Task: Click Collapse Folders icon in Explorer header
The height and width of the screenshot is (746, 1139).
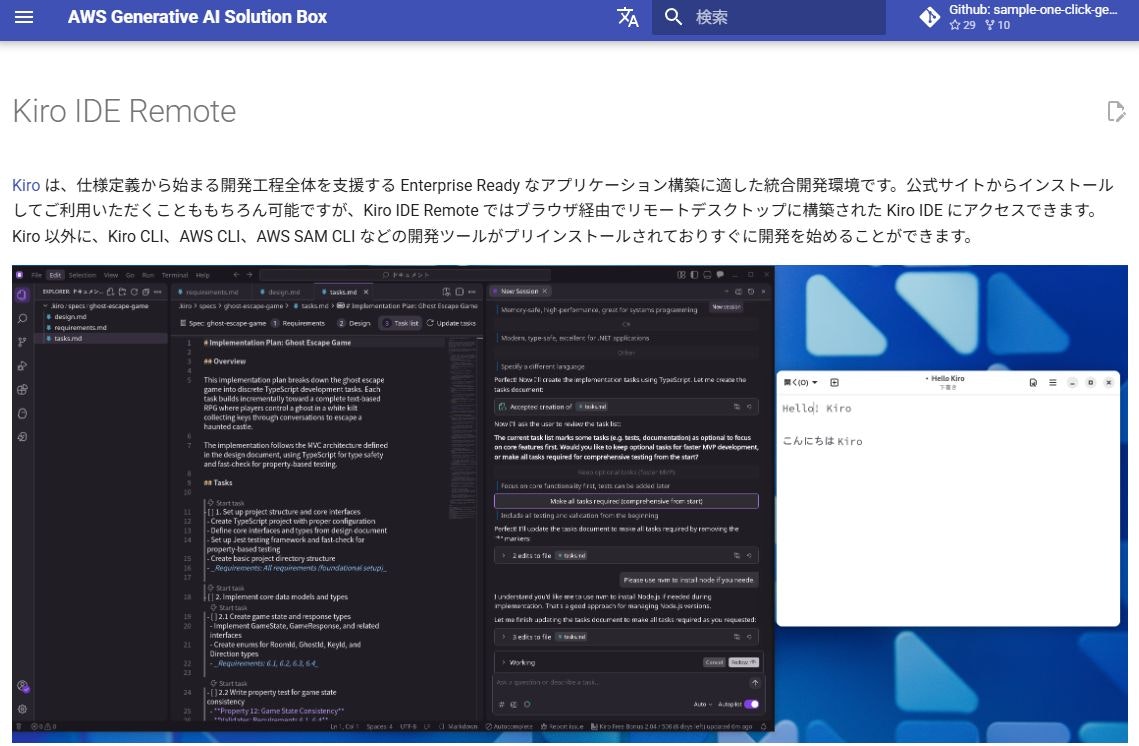Action: pyautogui.click(x=145, y=292)
